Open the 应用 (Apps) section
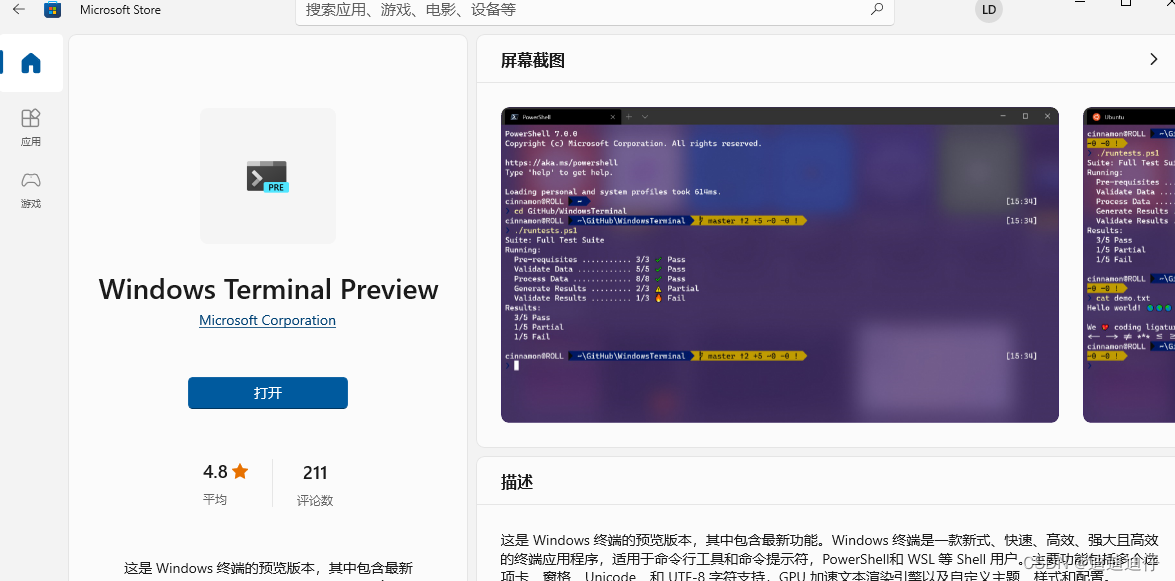1175x581 pixels. point(31,127)
